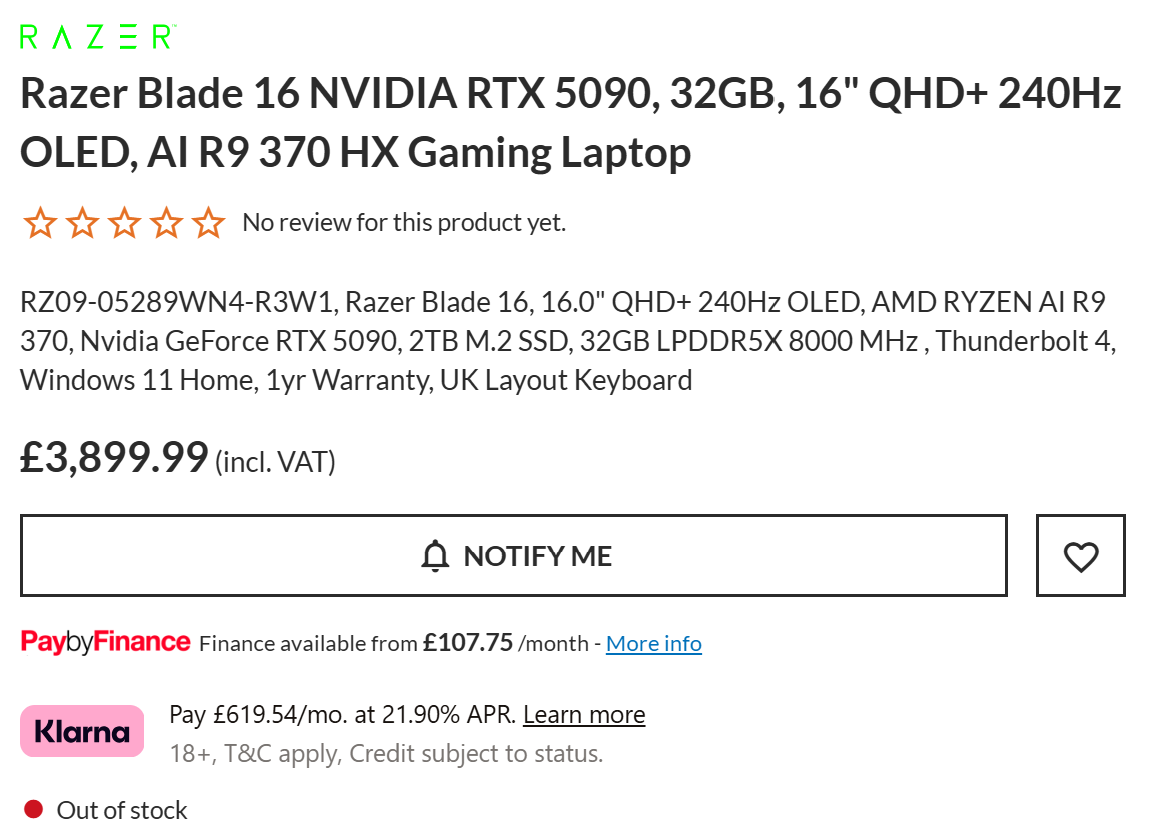Click the 'Out of stock' status text
The image size is (1156, 831).
[122, 810]
